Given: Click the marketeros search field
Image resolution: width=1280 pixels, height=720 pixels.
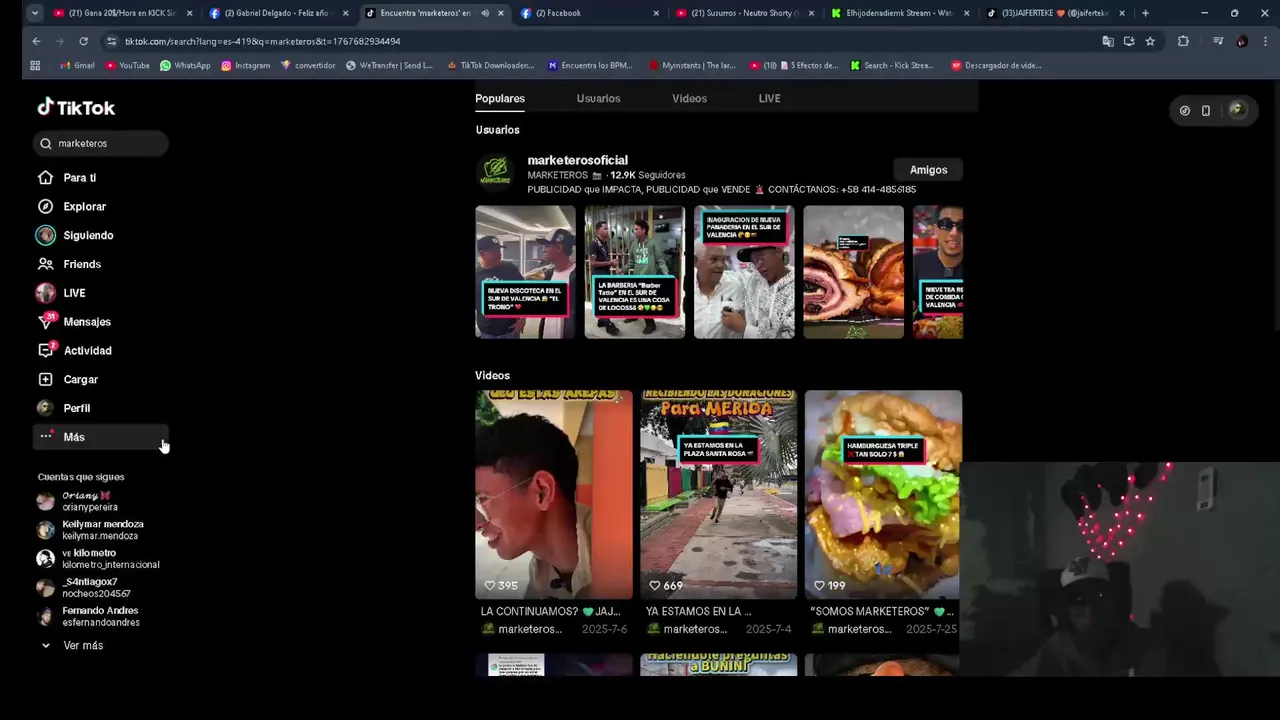Looking at the screenshot, I should [100, 144].
